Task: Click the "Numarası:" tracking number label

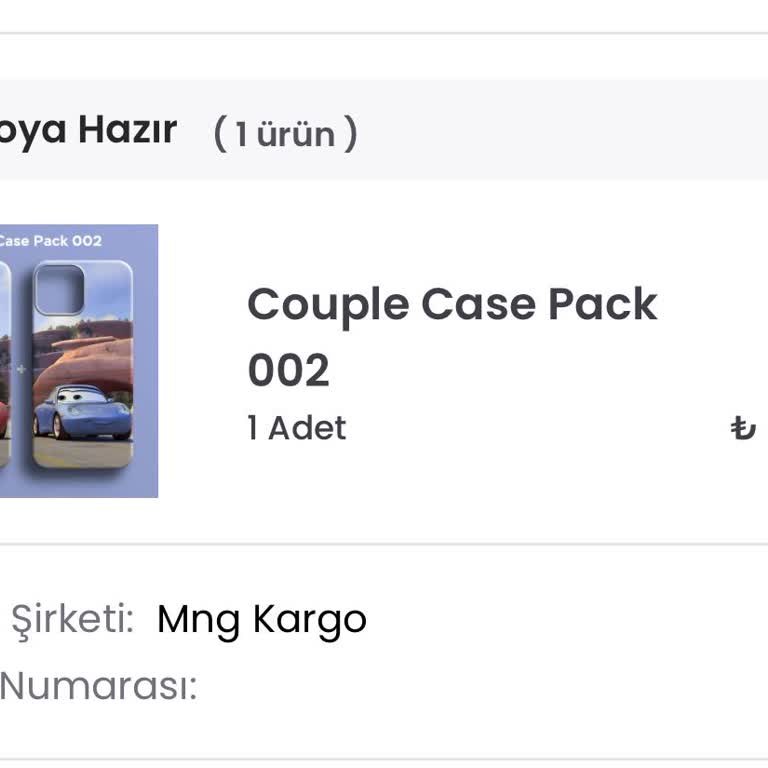Action: (x=98, y=686)
